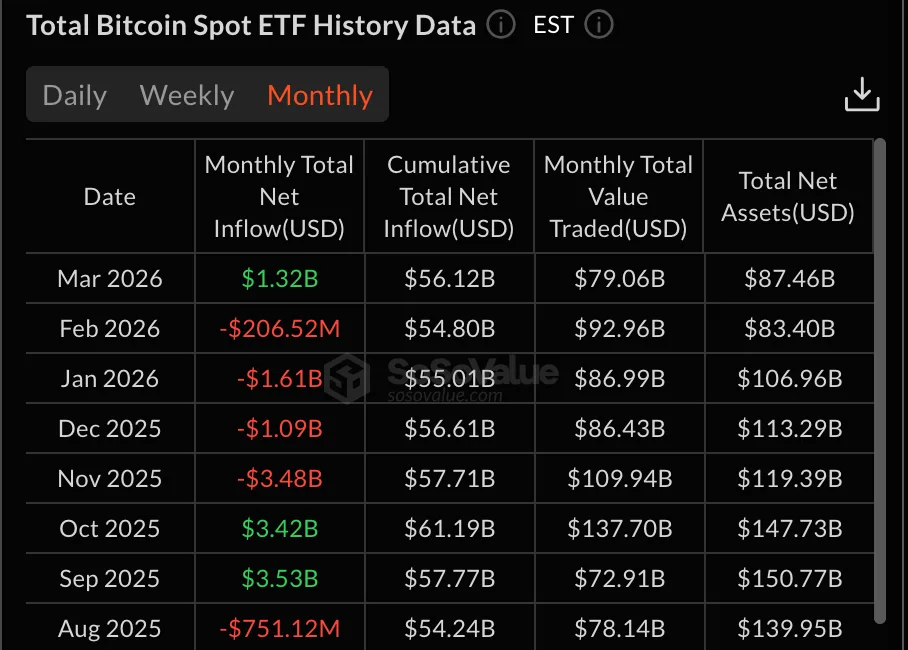Click the Date column header
Viewport: 908px width, 650px height.
point(109,196)
